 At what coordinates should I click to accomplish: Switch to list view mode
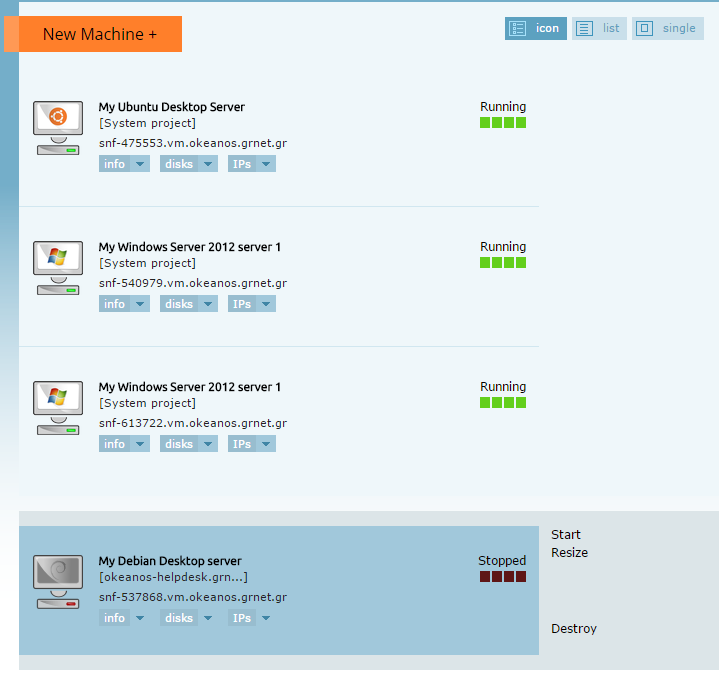(x=599, y=29)
